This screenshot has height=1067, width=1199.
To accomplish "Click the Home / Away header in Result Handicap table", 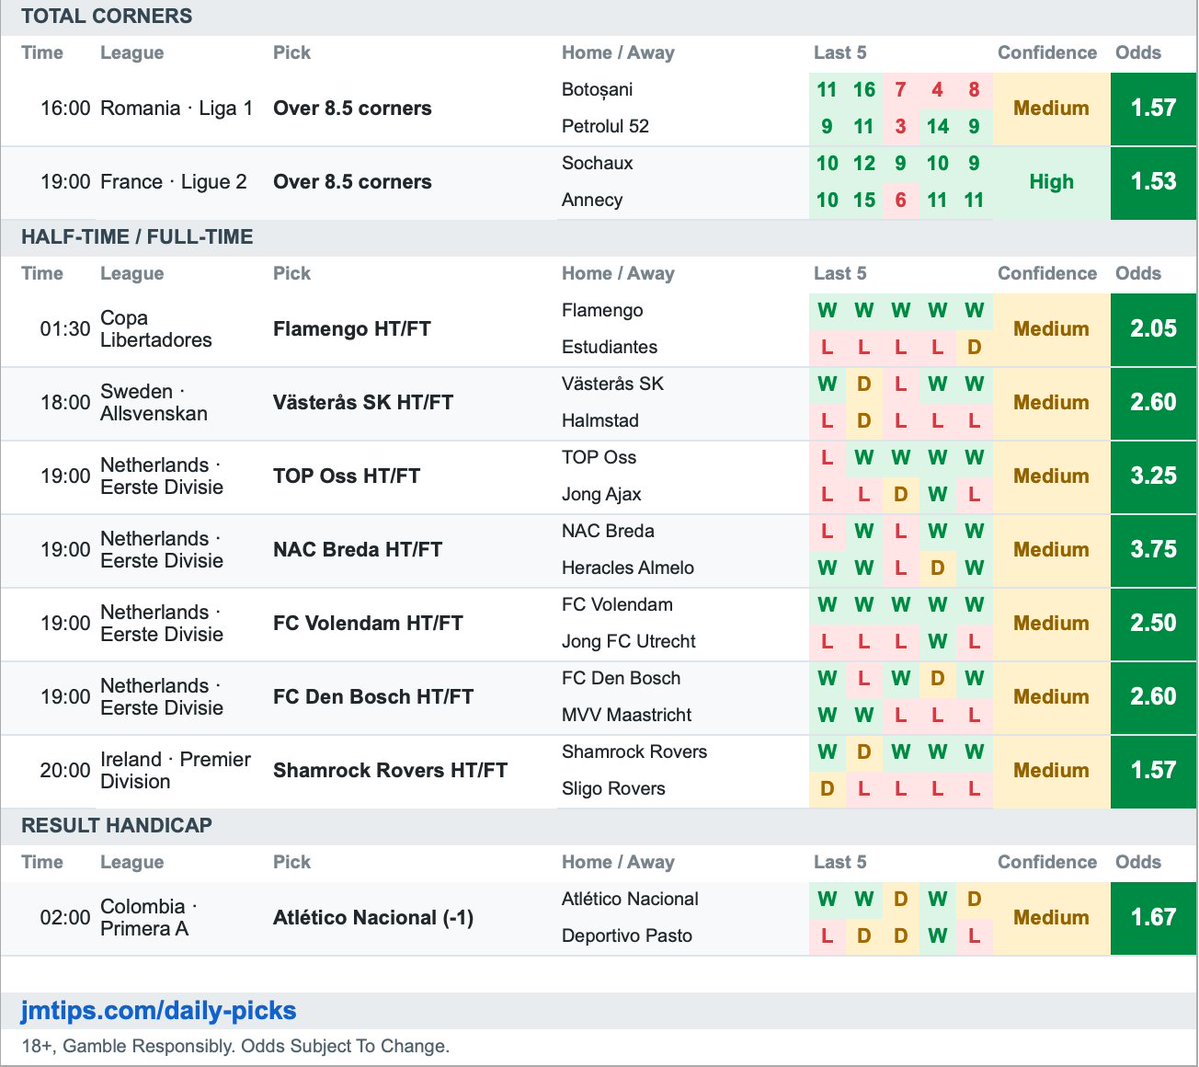I will 618,862.
